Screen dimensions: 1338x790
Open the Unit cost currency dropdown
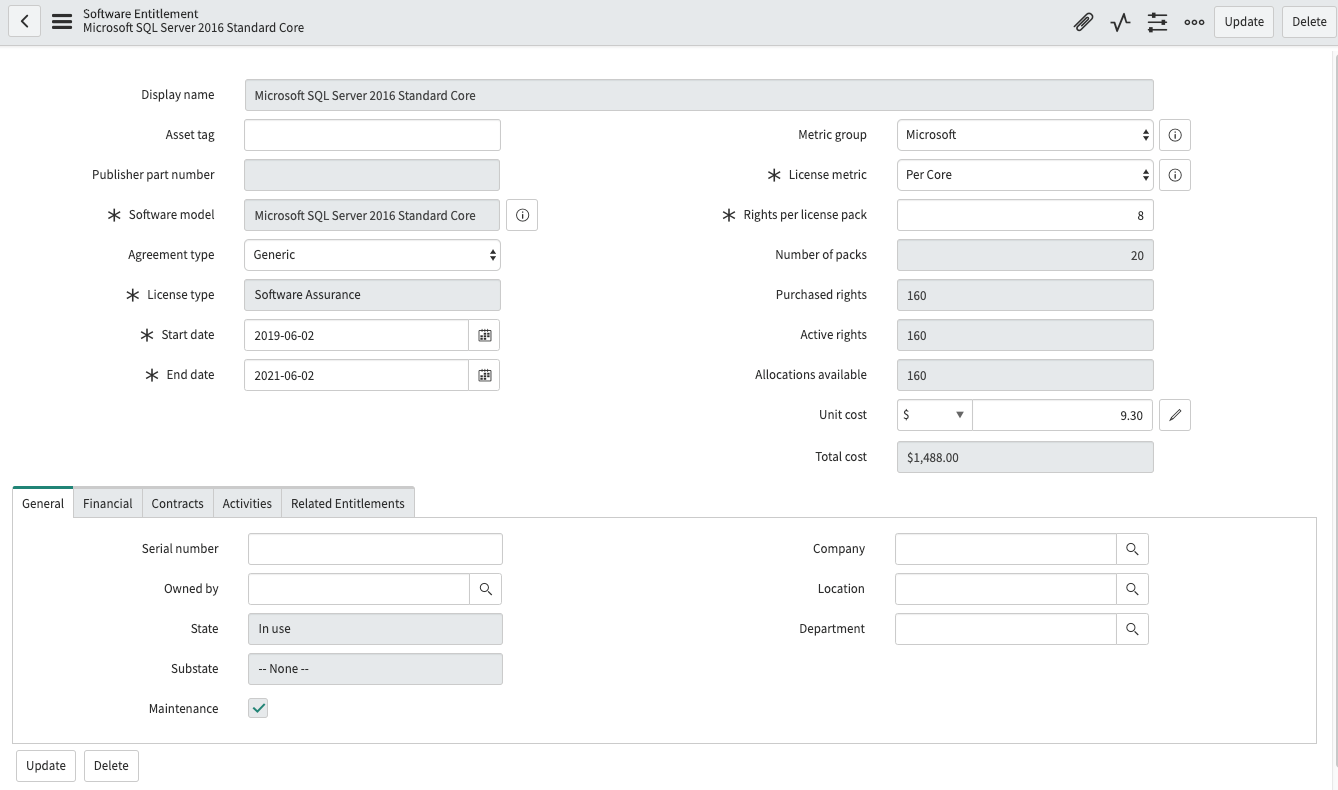(934, 415)
